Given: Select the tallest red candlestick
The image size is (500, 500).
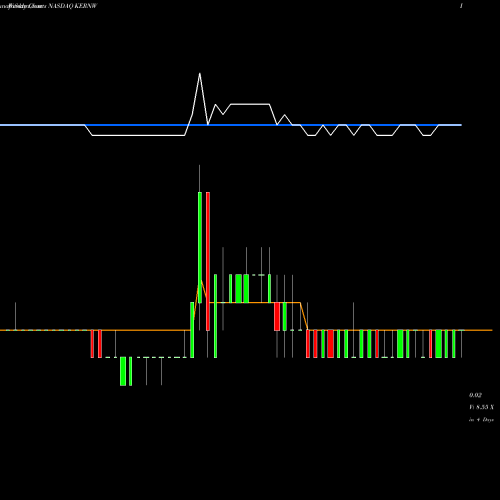Looking at the screenshot, I should [x=208, y=261].
